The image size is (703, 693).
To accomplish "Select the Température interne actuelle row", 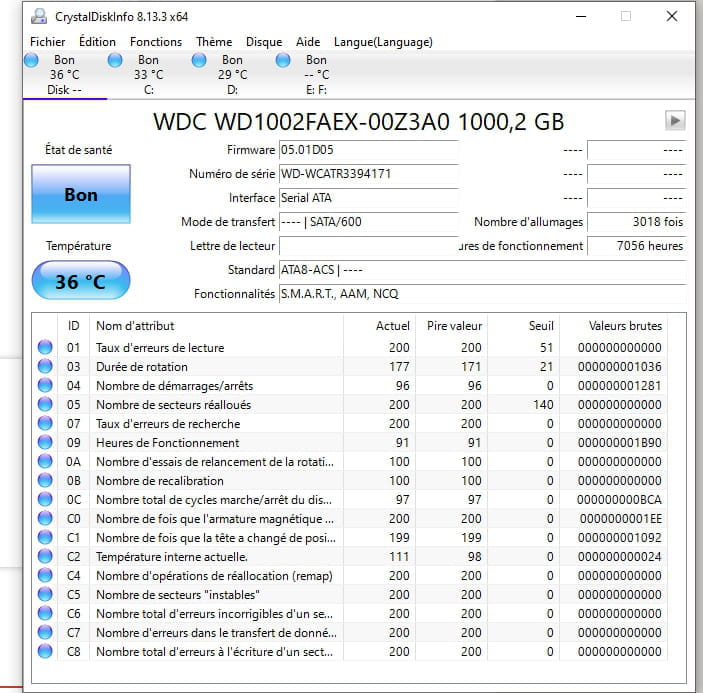I will click(x=350, y=557).
